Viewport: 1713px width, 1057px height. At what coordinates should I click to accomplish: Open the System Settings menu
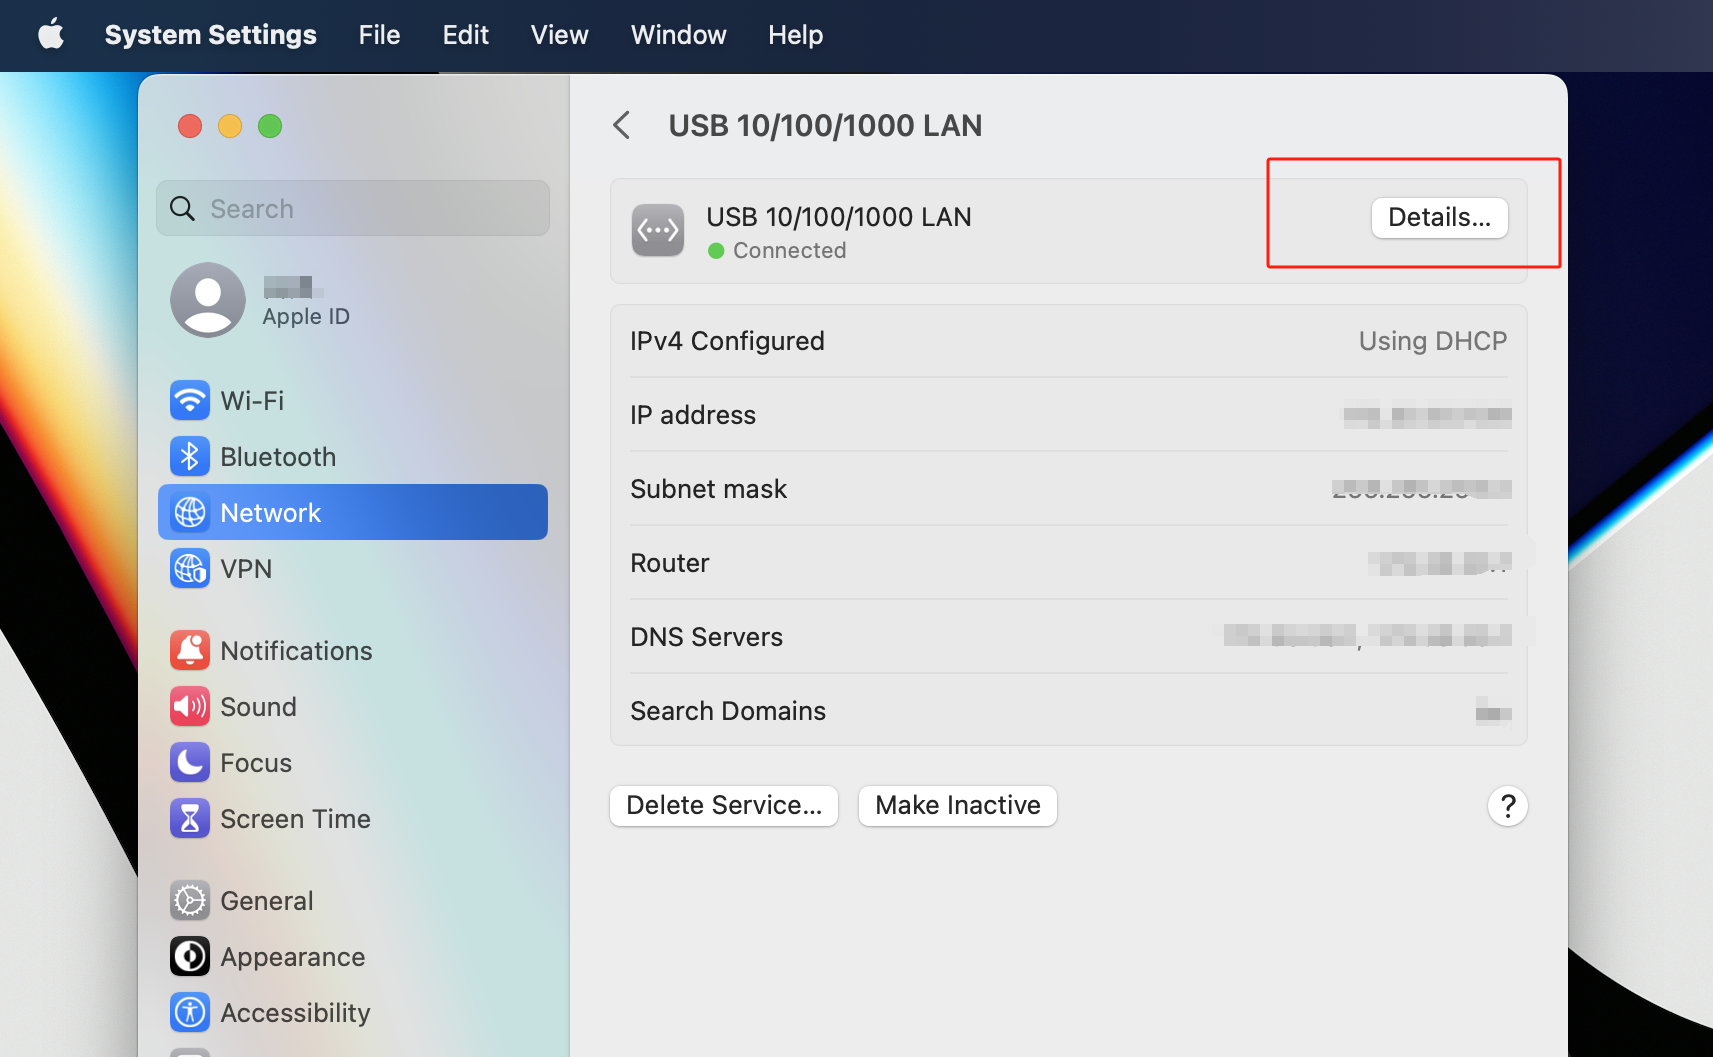click(211, 35)
